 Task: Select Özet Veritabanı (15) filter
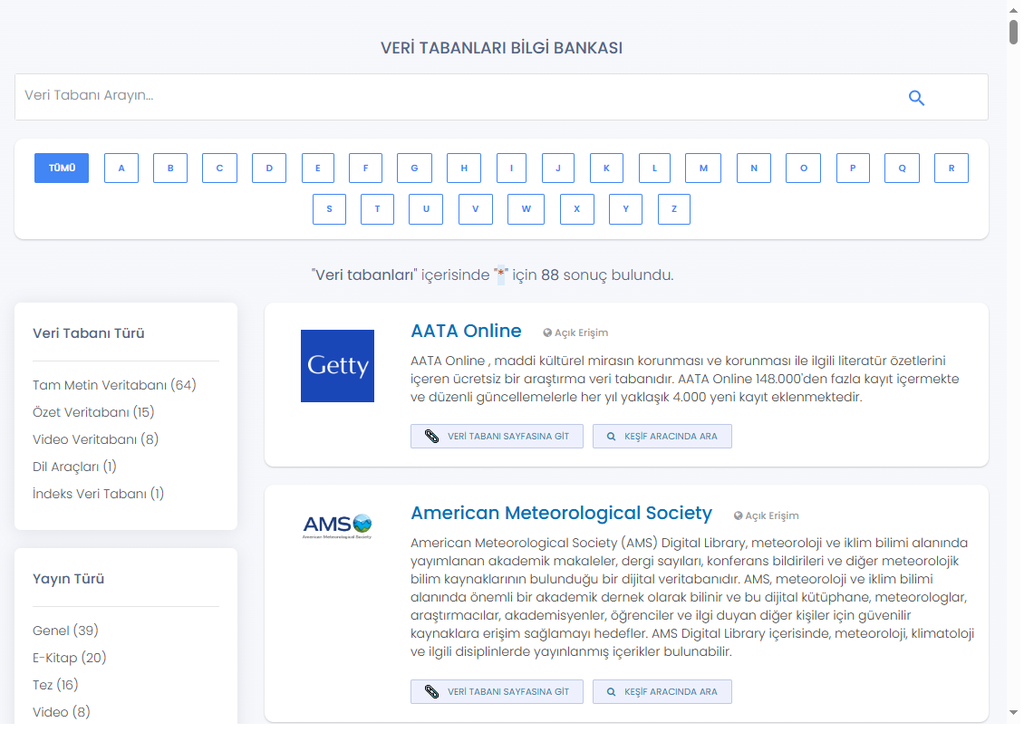[x=93, y=412]
